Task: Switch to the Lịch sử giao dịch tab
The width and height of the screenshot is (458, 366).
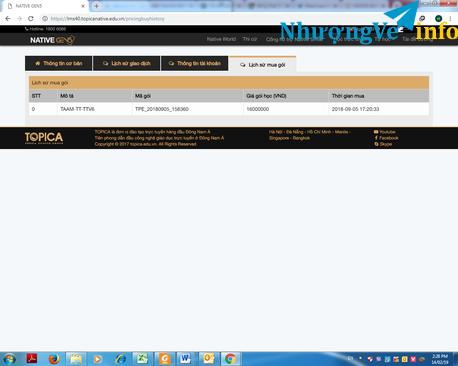Action: [x=127, y=63]
